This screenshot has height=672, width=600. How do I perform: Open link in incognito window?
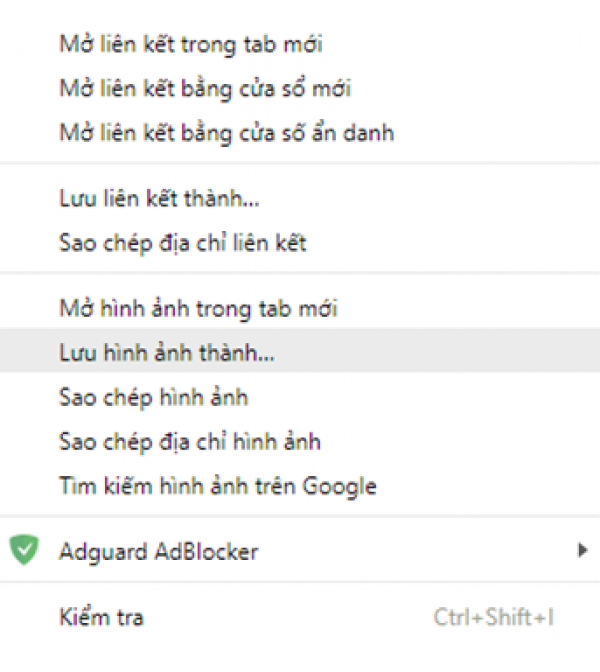(x=226, y=132)
